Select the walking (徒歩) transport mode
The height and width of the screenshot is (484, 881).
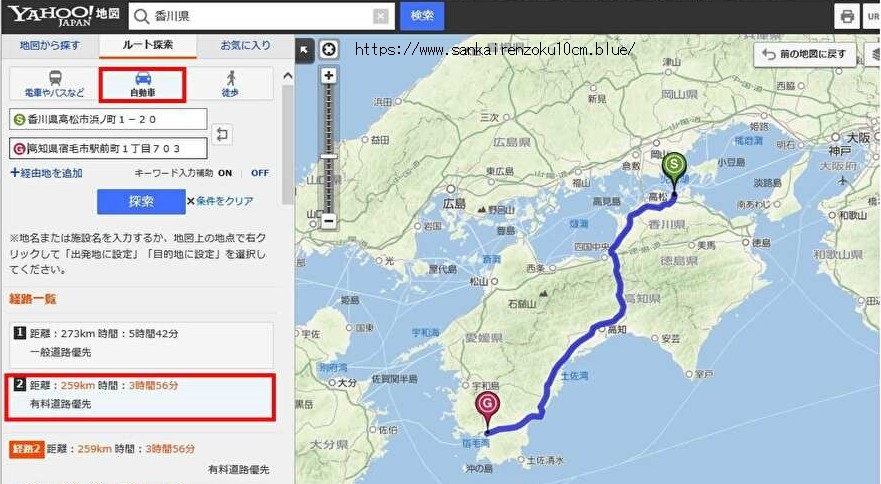coord(230,84)
